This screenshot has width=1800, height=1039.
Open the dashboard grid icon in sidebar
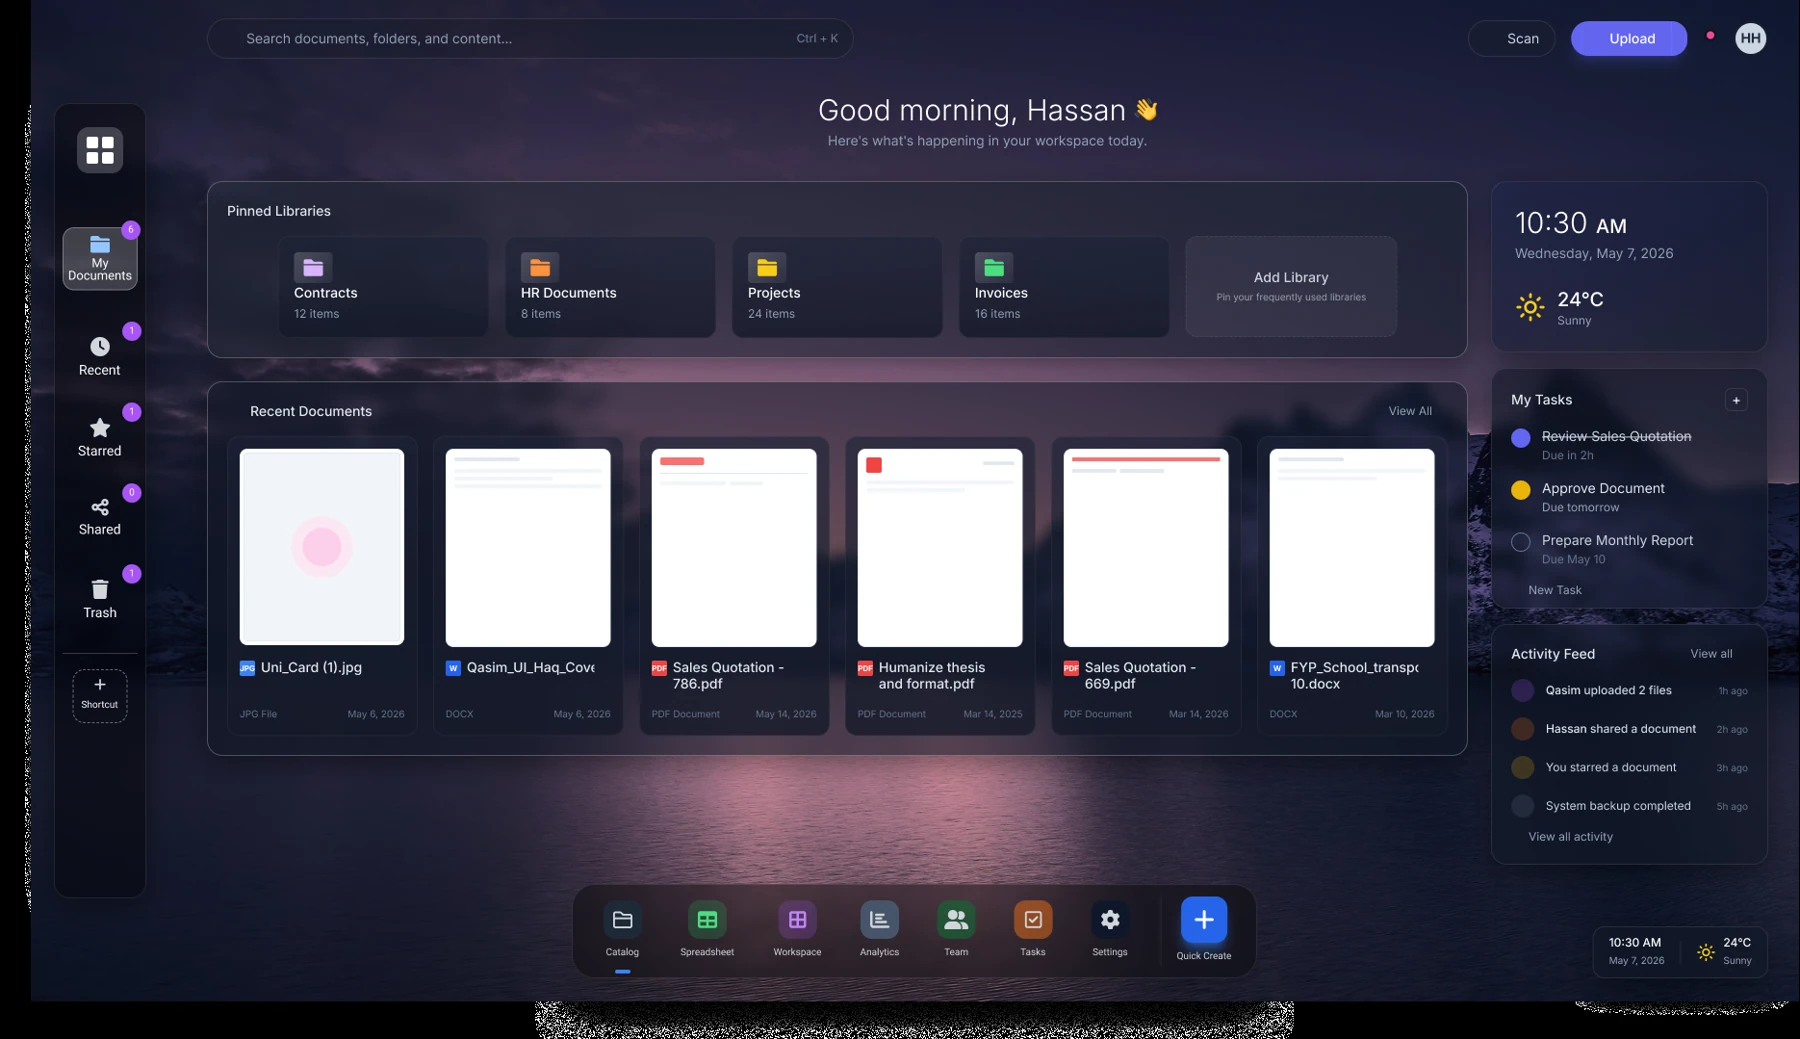pyautogui.click(x=100, y=150)
